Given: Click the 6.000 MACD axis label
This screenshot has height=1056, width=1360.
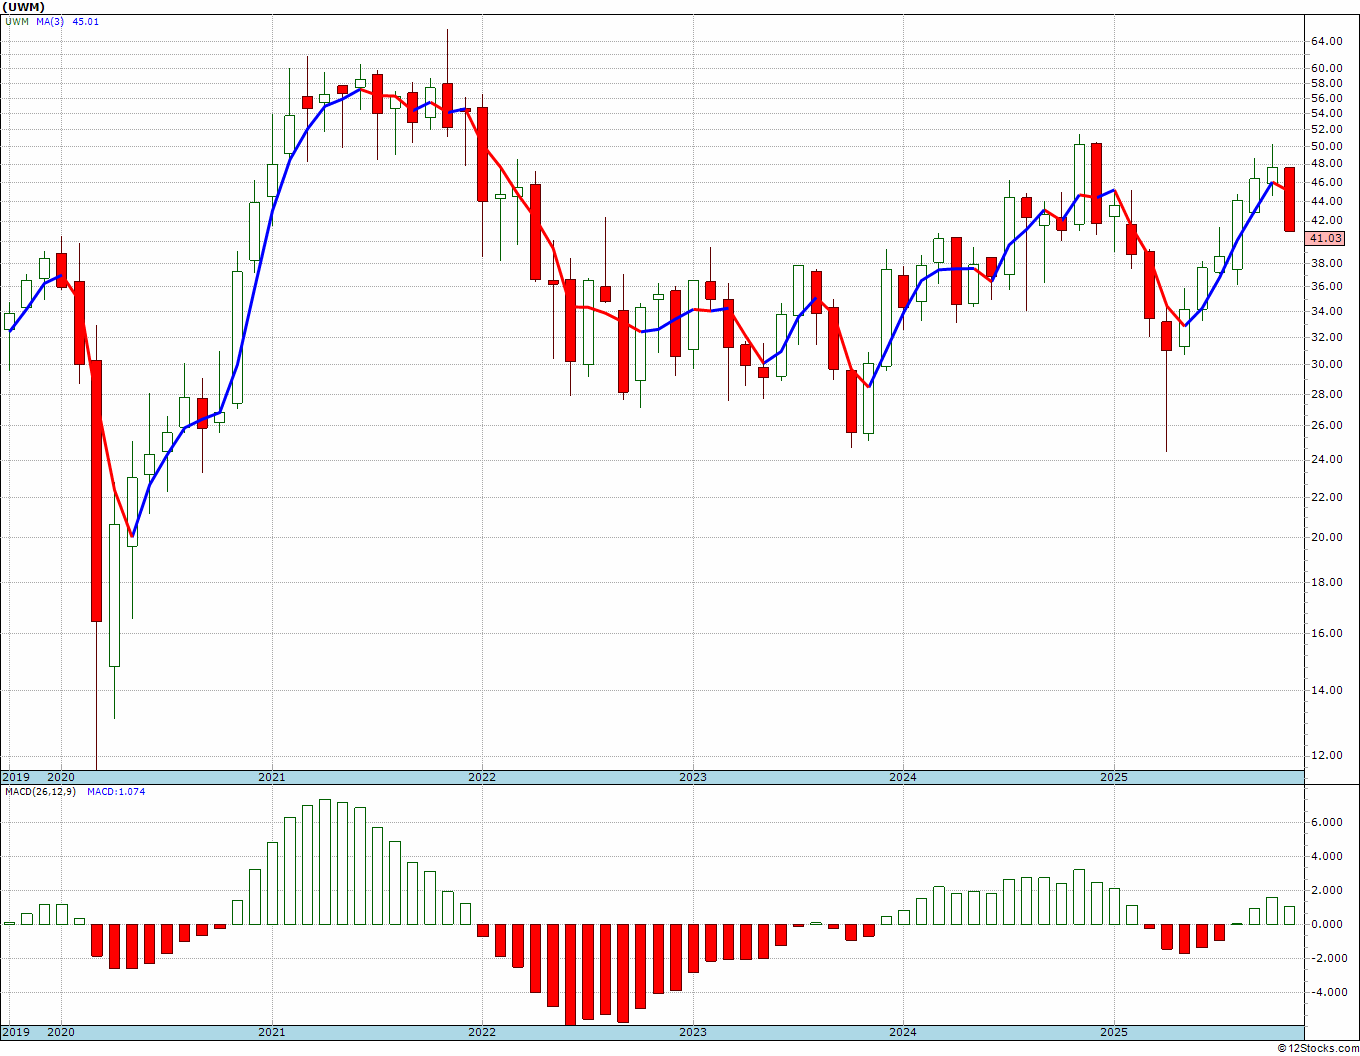Looking at the screenshot, I should (1326, 822).
